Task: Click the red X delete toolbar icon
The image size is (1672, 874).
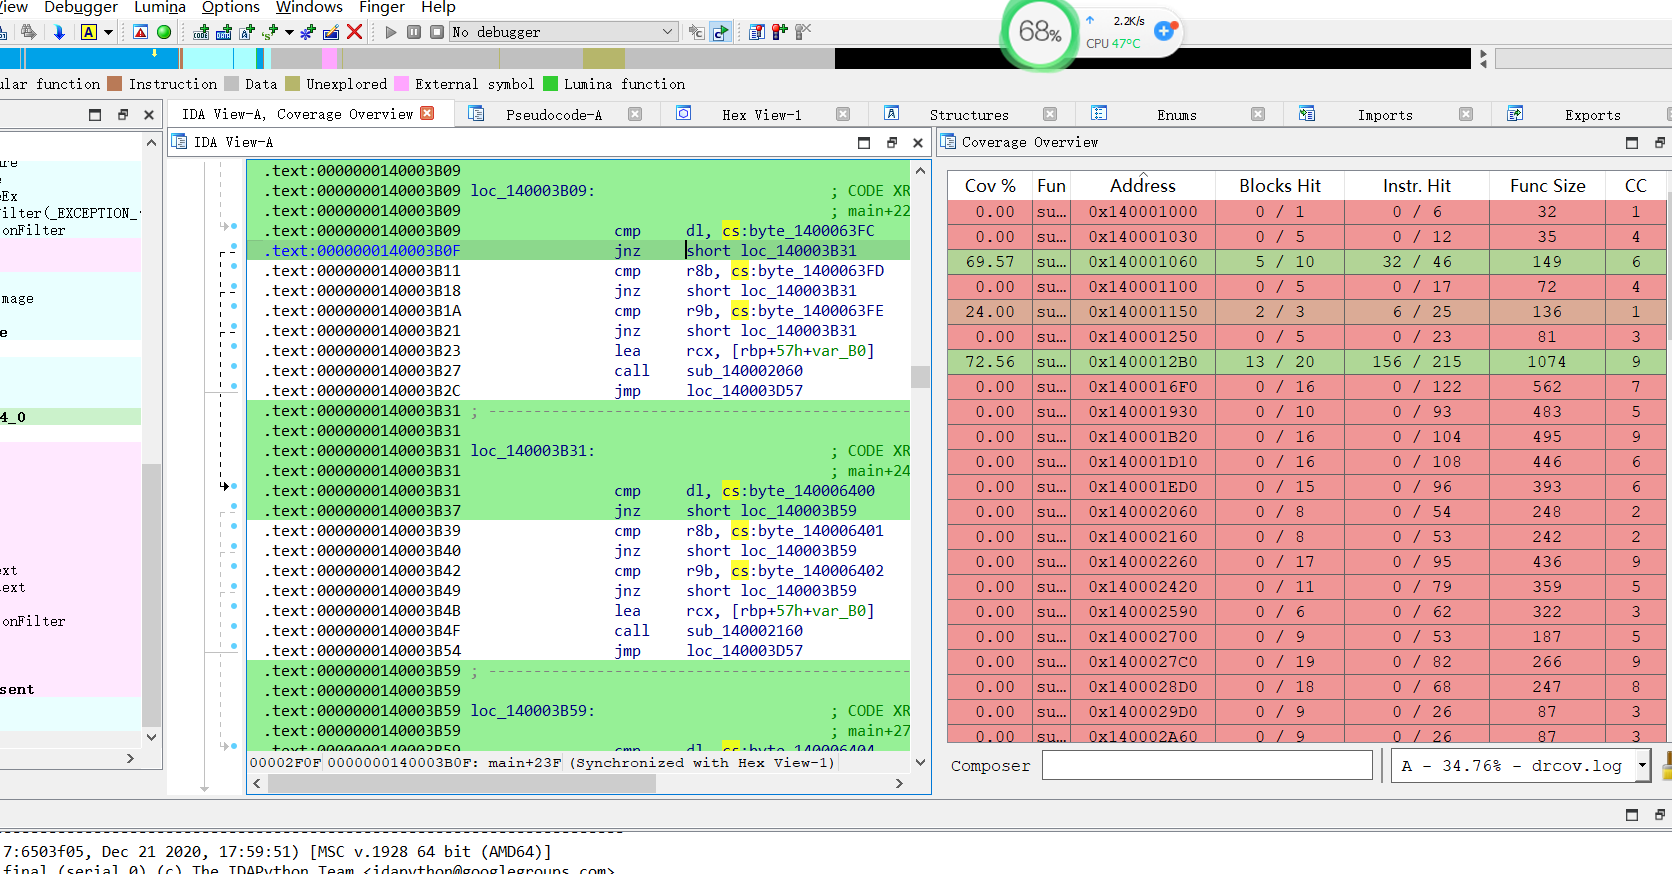Action: tap(354, 32)
